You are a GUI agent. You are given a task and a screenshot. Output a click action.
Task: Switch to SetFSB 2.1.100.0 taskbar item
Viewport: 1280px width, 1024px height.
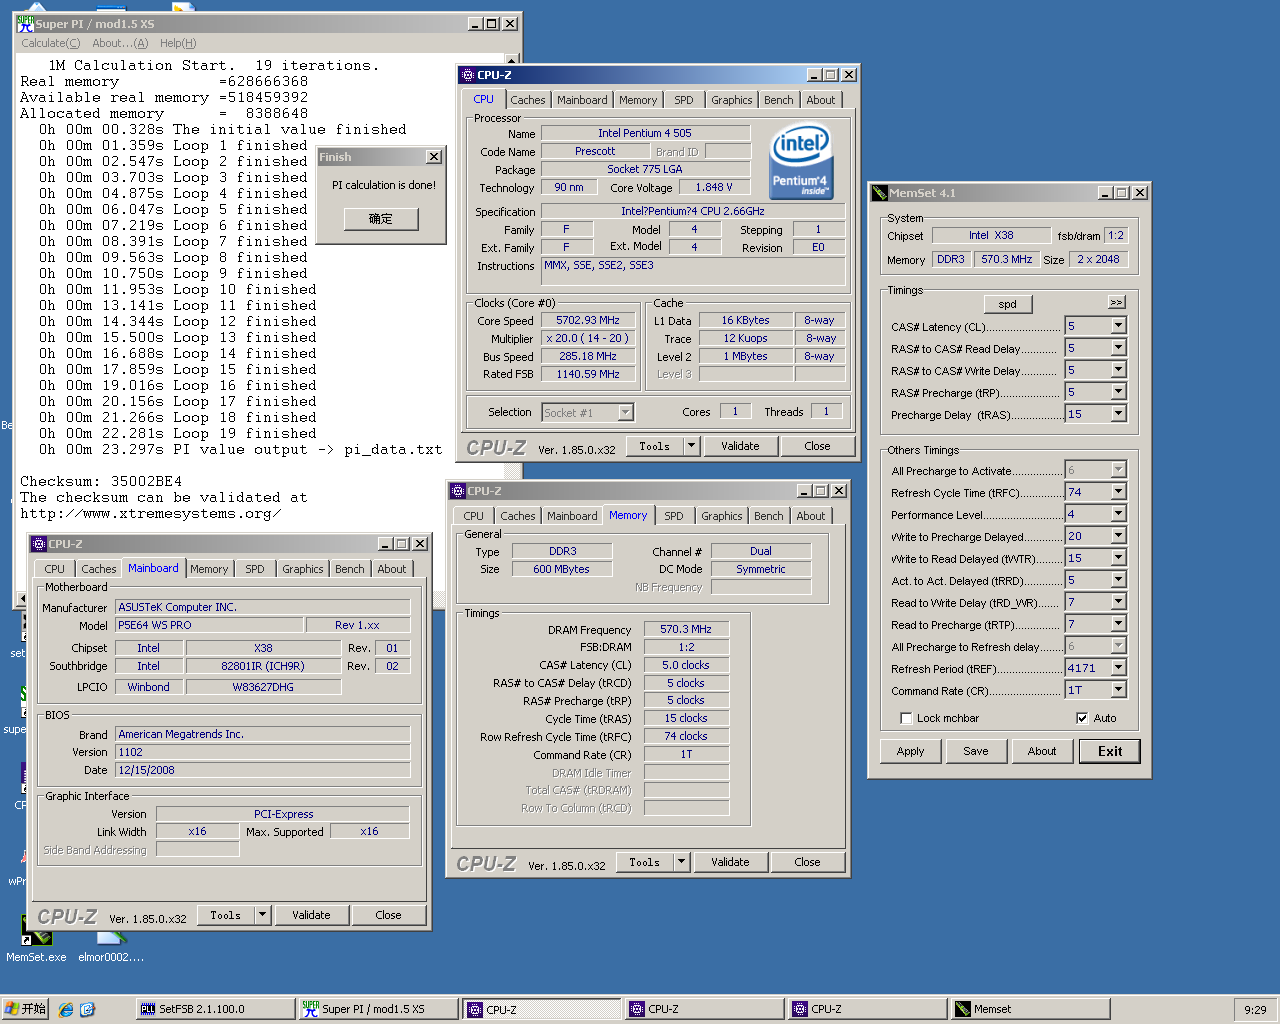pyautogui.click(x=214, y=1009)
